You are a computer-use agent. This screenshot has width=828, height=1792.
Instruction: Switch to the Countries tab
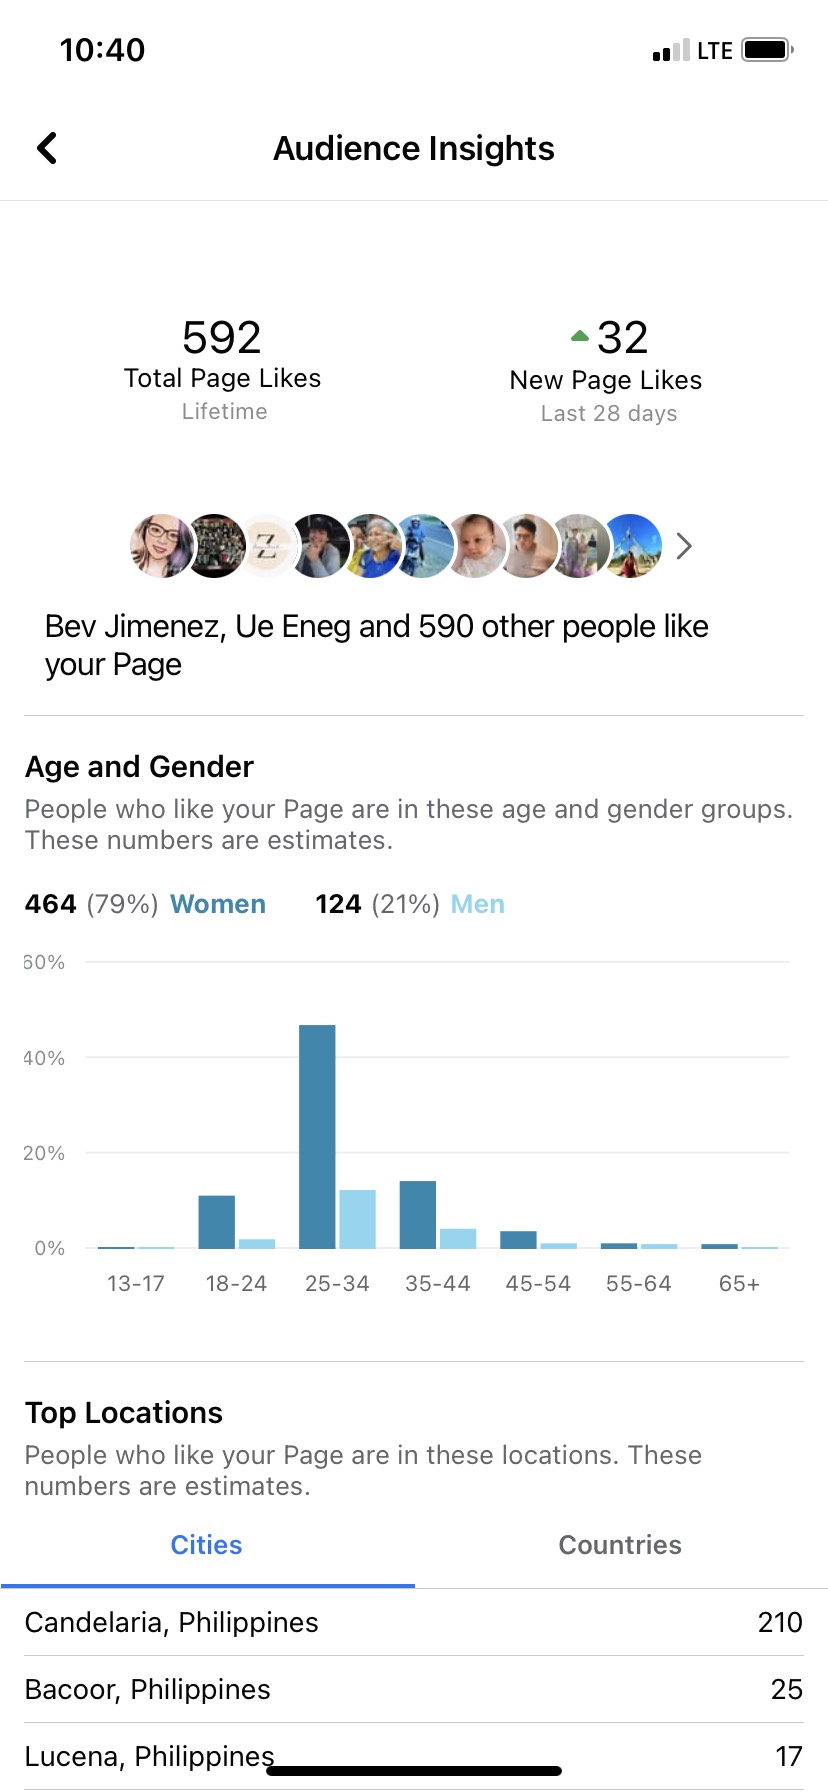(620, 1545)
